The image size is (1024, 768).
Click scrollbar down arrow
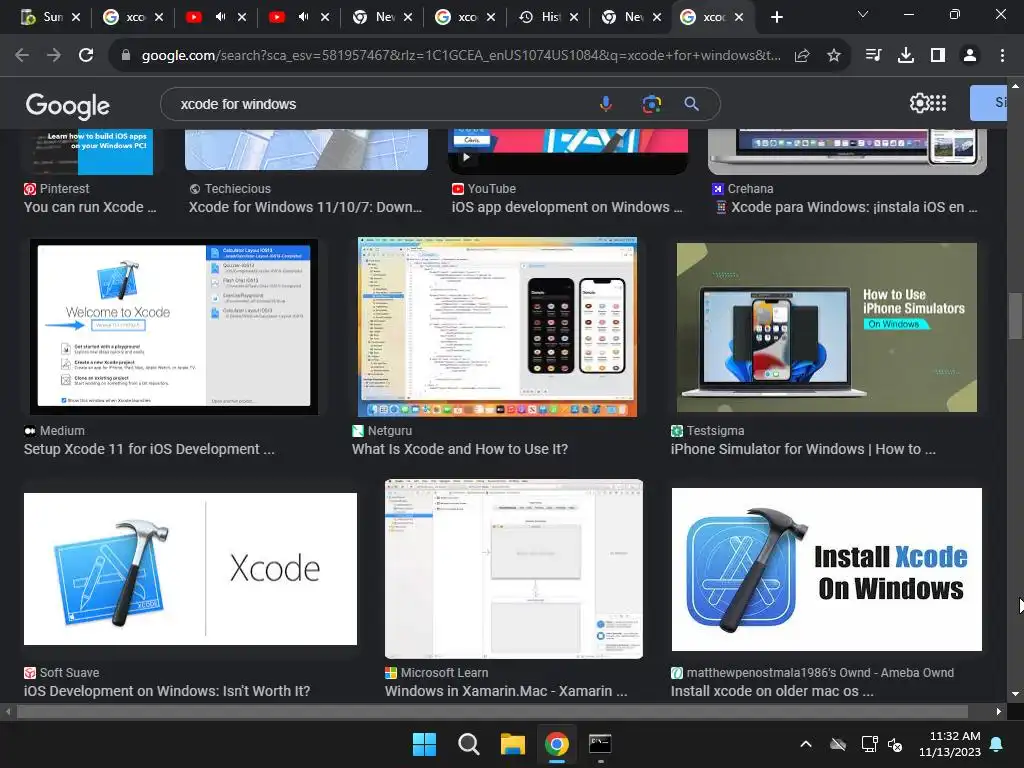[x=1015, y=694]
